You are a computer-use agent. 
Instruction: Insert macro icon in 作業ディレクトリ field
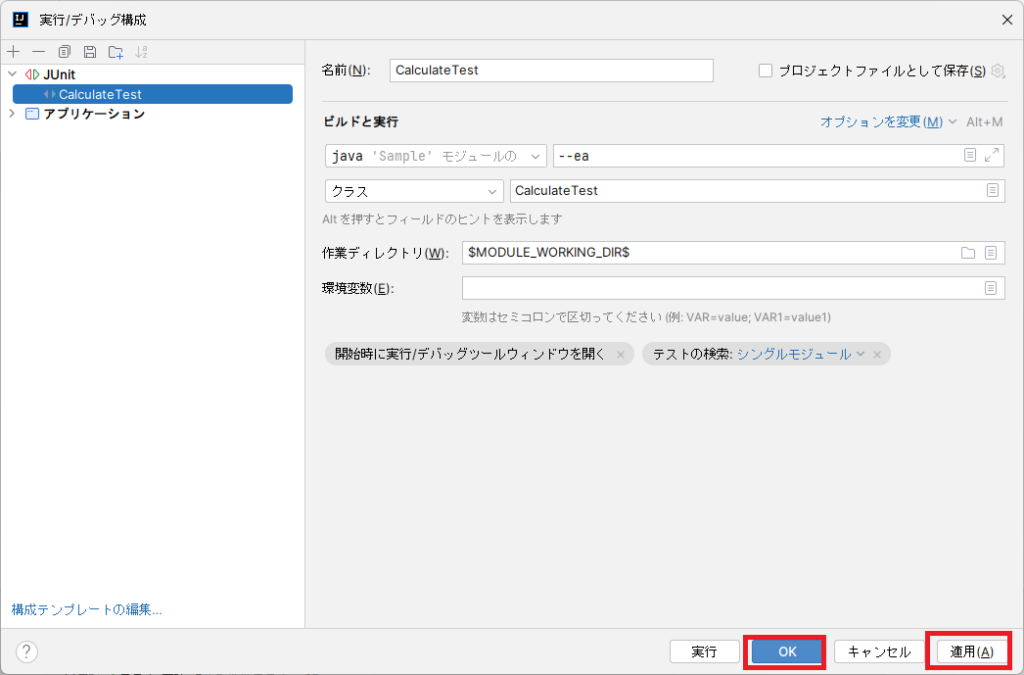991,253
